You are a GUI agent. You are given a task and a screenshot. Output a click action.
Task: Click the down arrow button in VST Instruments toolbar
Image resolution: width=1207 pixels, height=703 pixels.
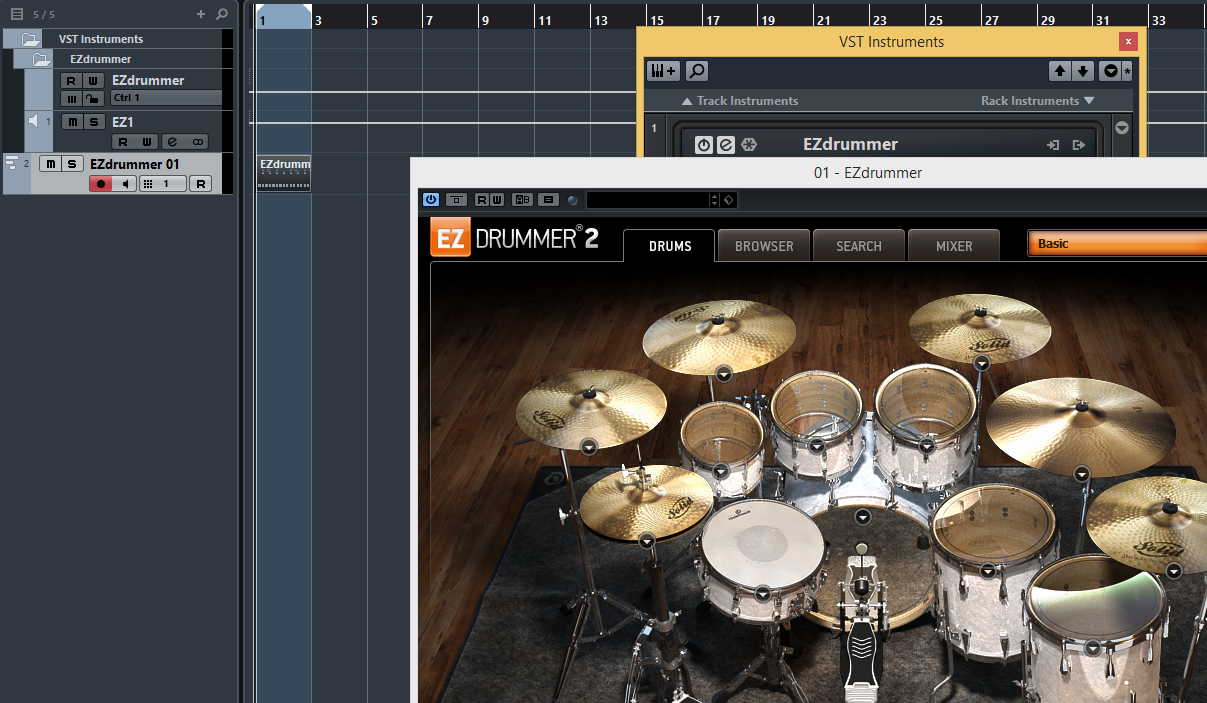1082,71
